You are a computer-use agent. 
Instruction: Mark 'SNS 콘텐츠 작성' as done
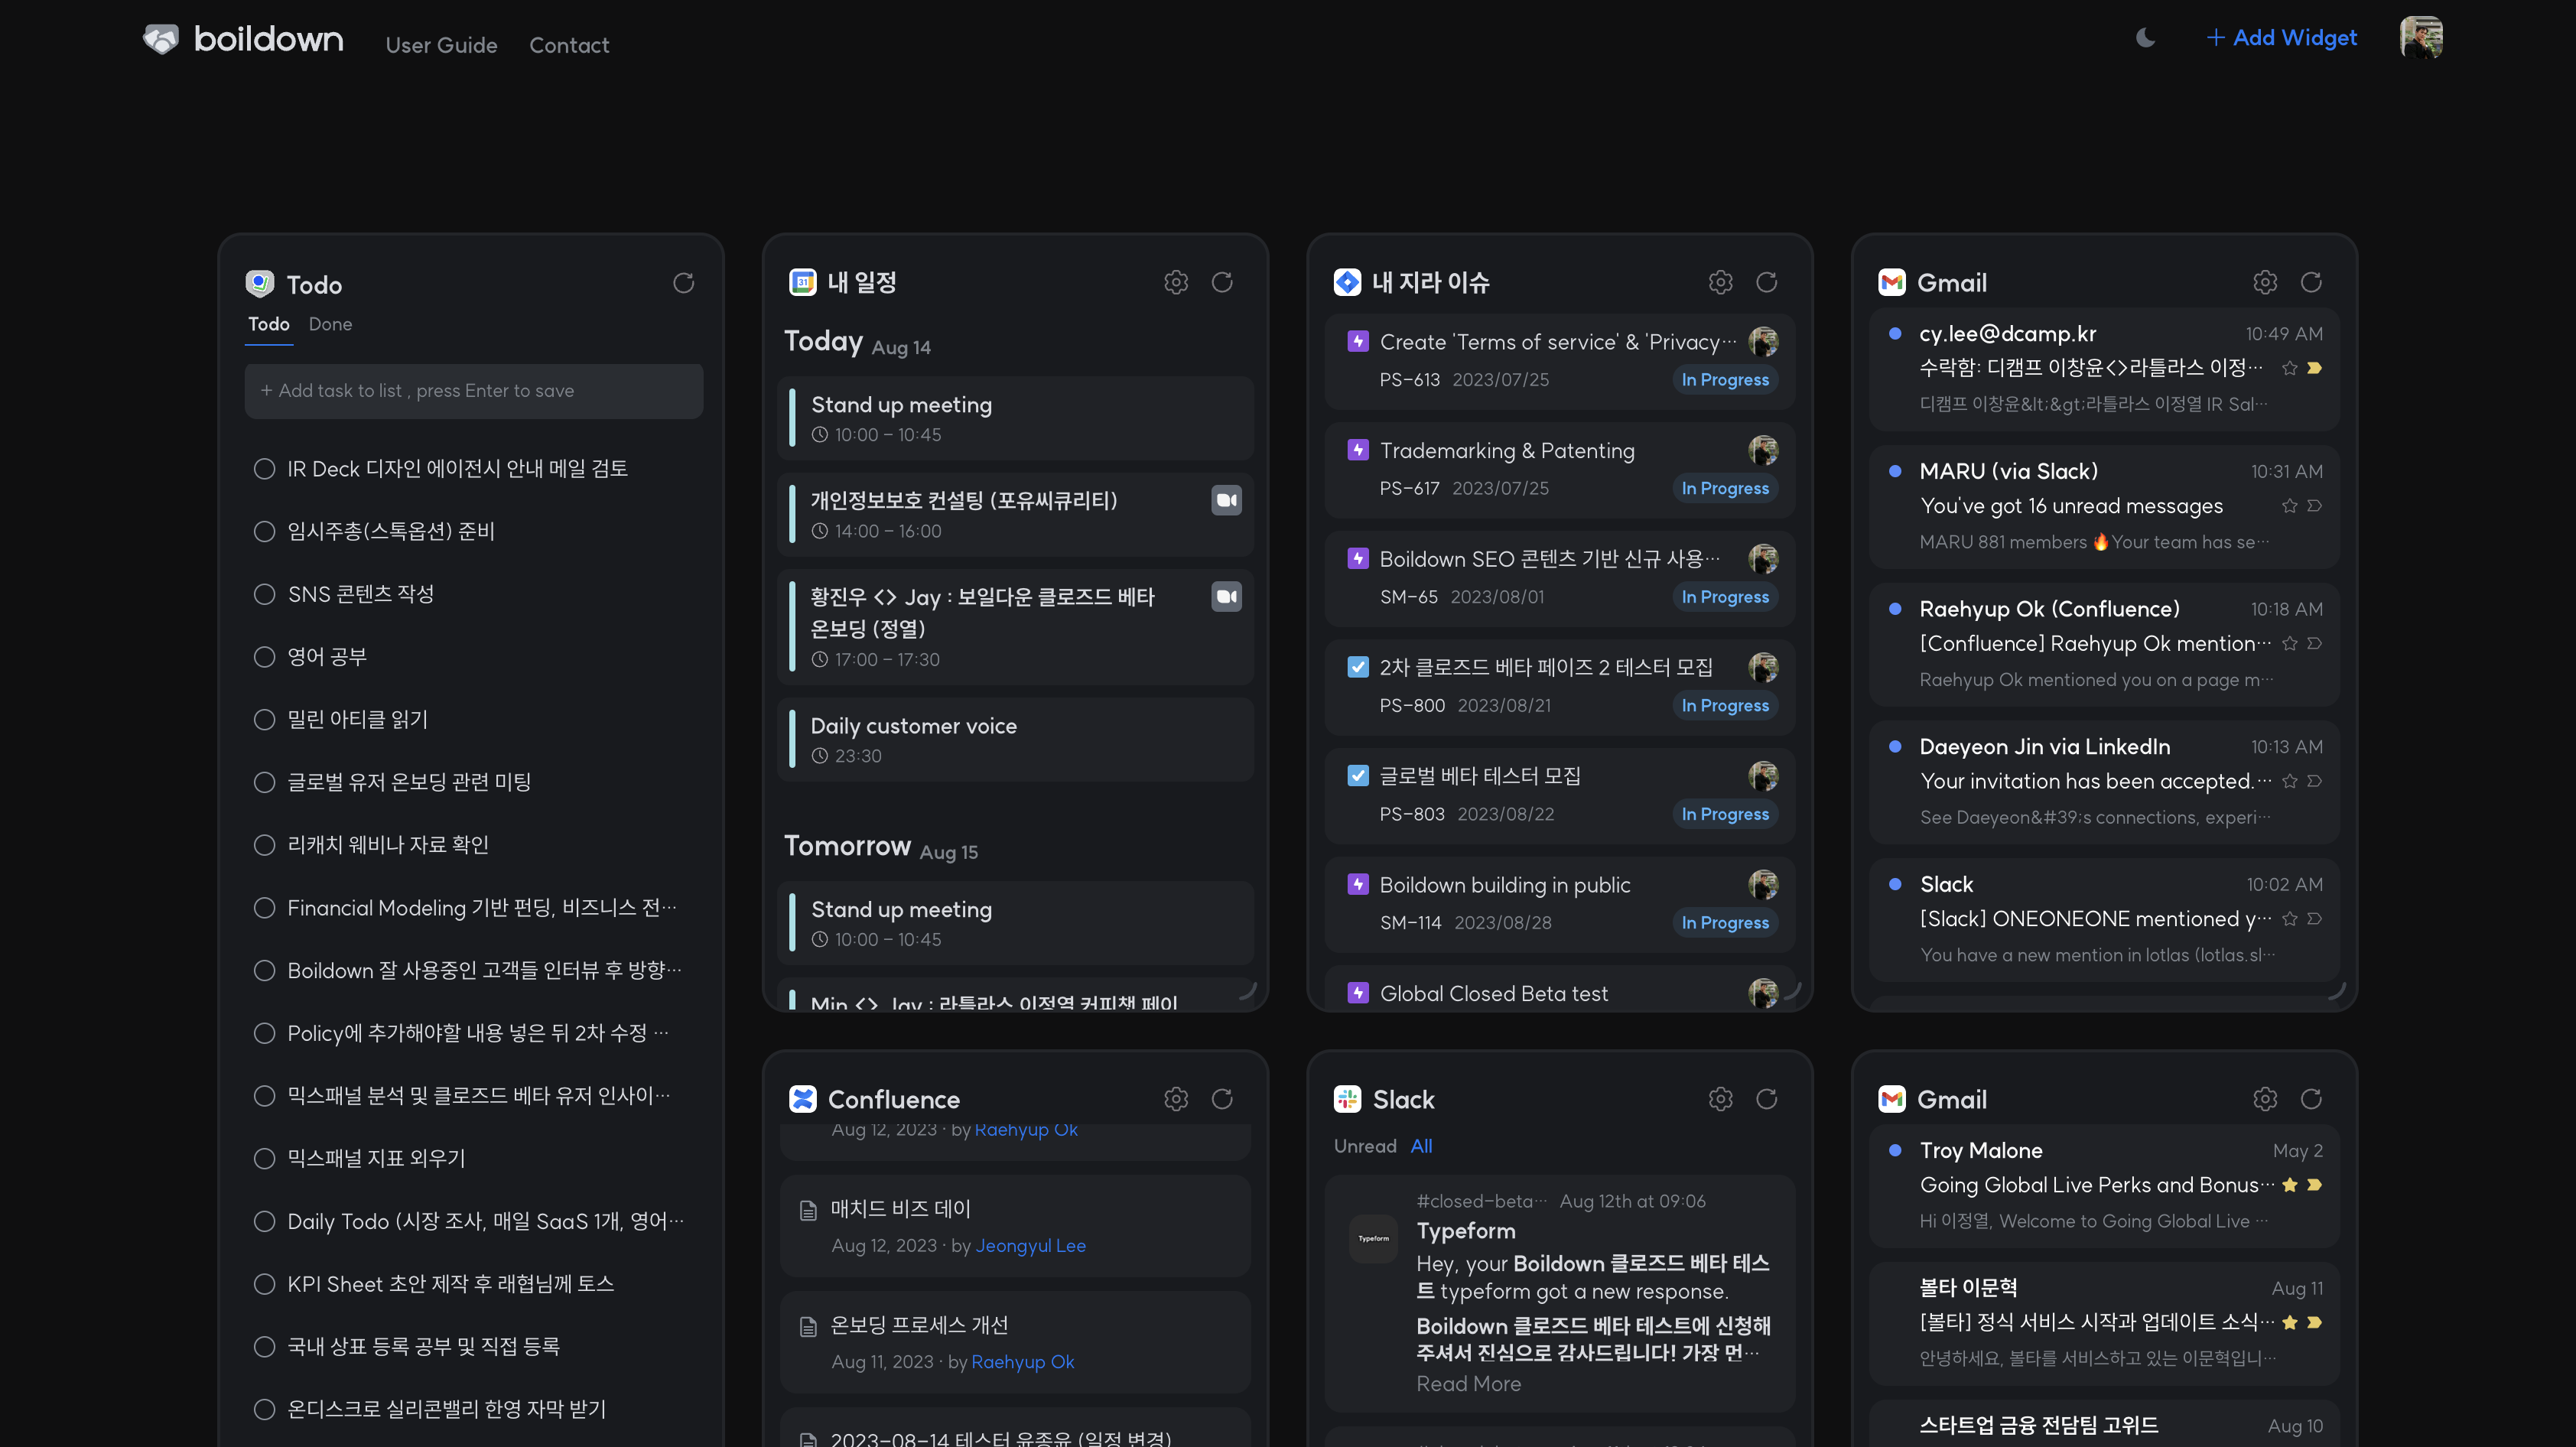(264, 594)
